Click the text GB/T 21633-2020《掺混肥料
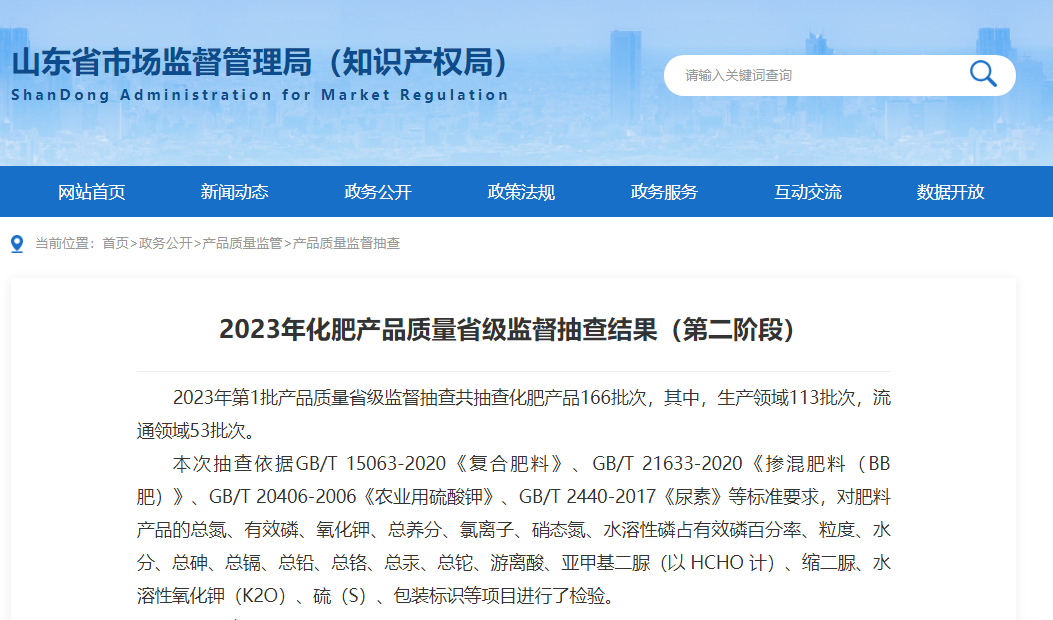The height and width of the screenshot is (620, 1053). click(x=719, y=463)
